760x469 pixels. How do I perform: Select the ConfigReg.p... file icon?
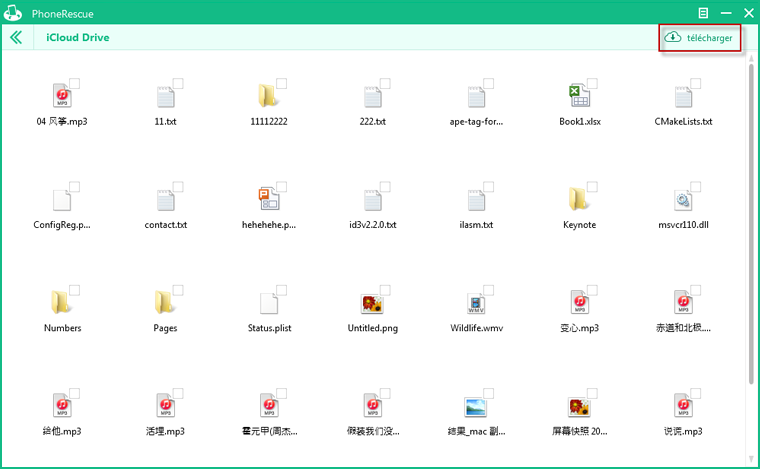point(62,199)
